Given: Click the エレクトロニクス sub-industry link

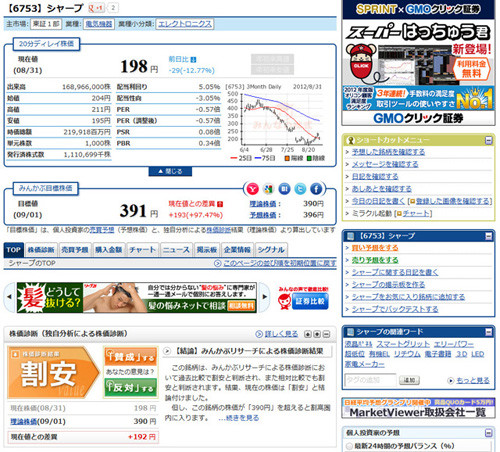Looking at the screenshot, I should [185, 24].
